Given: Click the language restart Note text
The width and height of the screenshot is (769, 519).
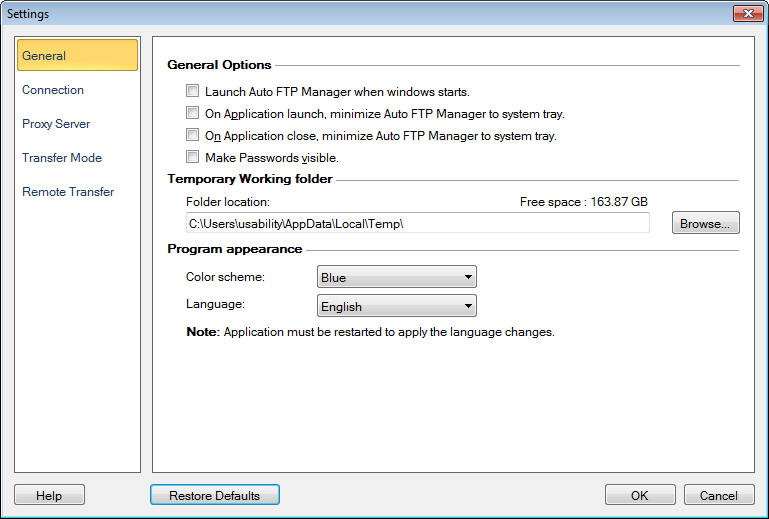Looking at the screenshot, I should (370, 332).
